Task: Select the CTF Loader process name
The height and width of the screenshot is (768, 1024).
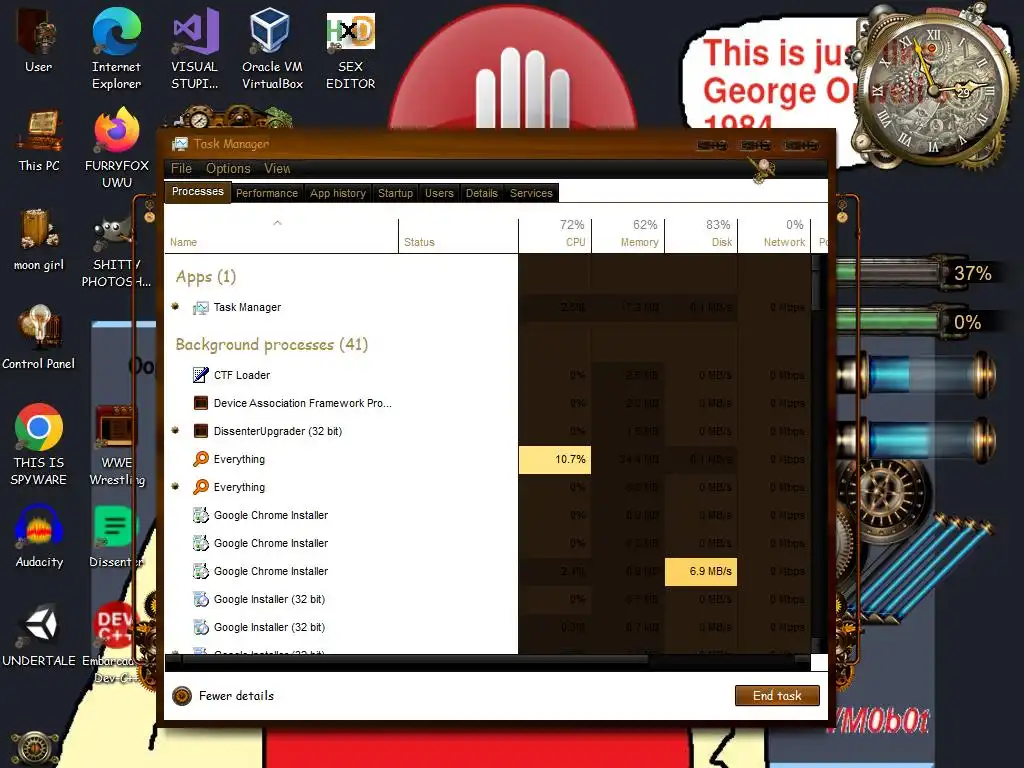Action: 242,376
